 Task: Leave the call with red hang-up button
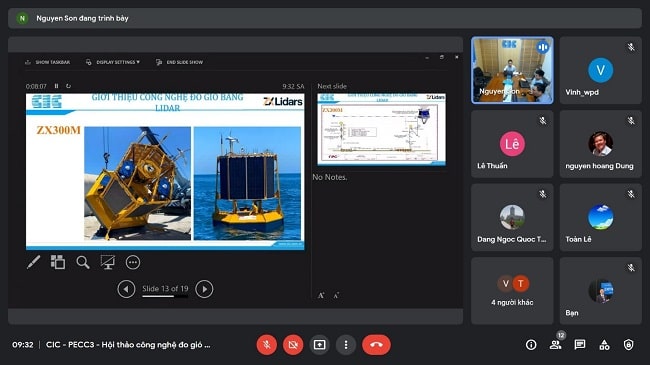(376, 345)
